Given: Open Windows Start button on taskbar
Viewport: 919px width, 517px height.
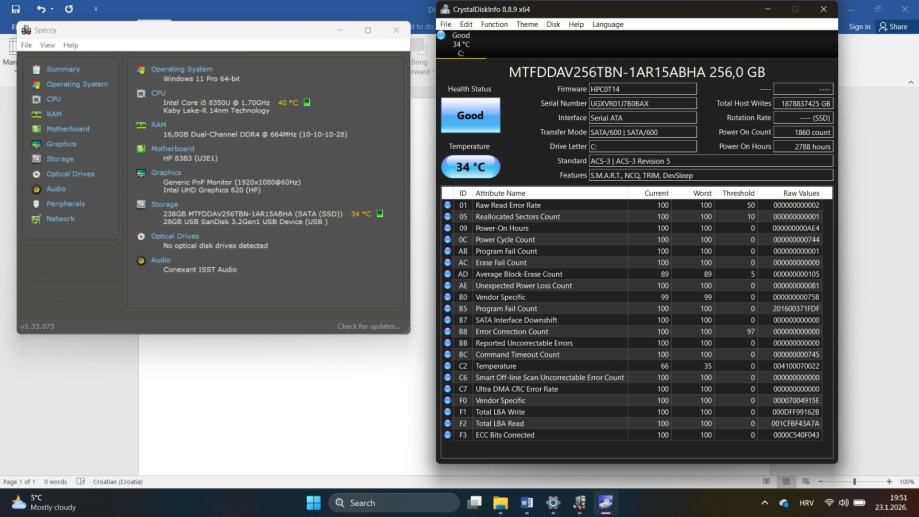Looking at the screenshot, I should [314, 502].
